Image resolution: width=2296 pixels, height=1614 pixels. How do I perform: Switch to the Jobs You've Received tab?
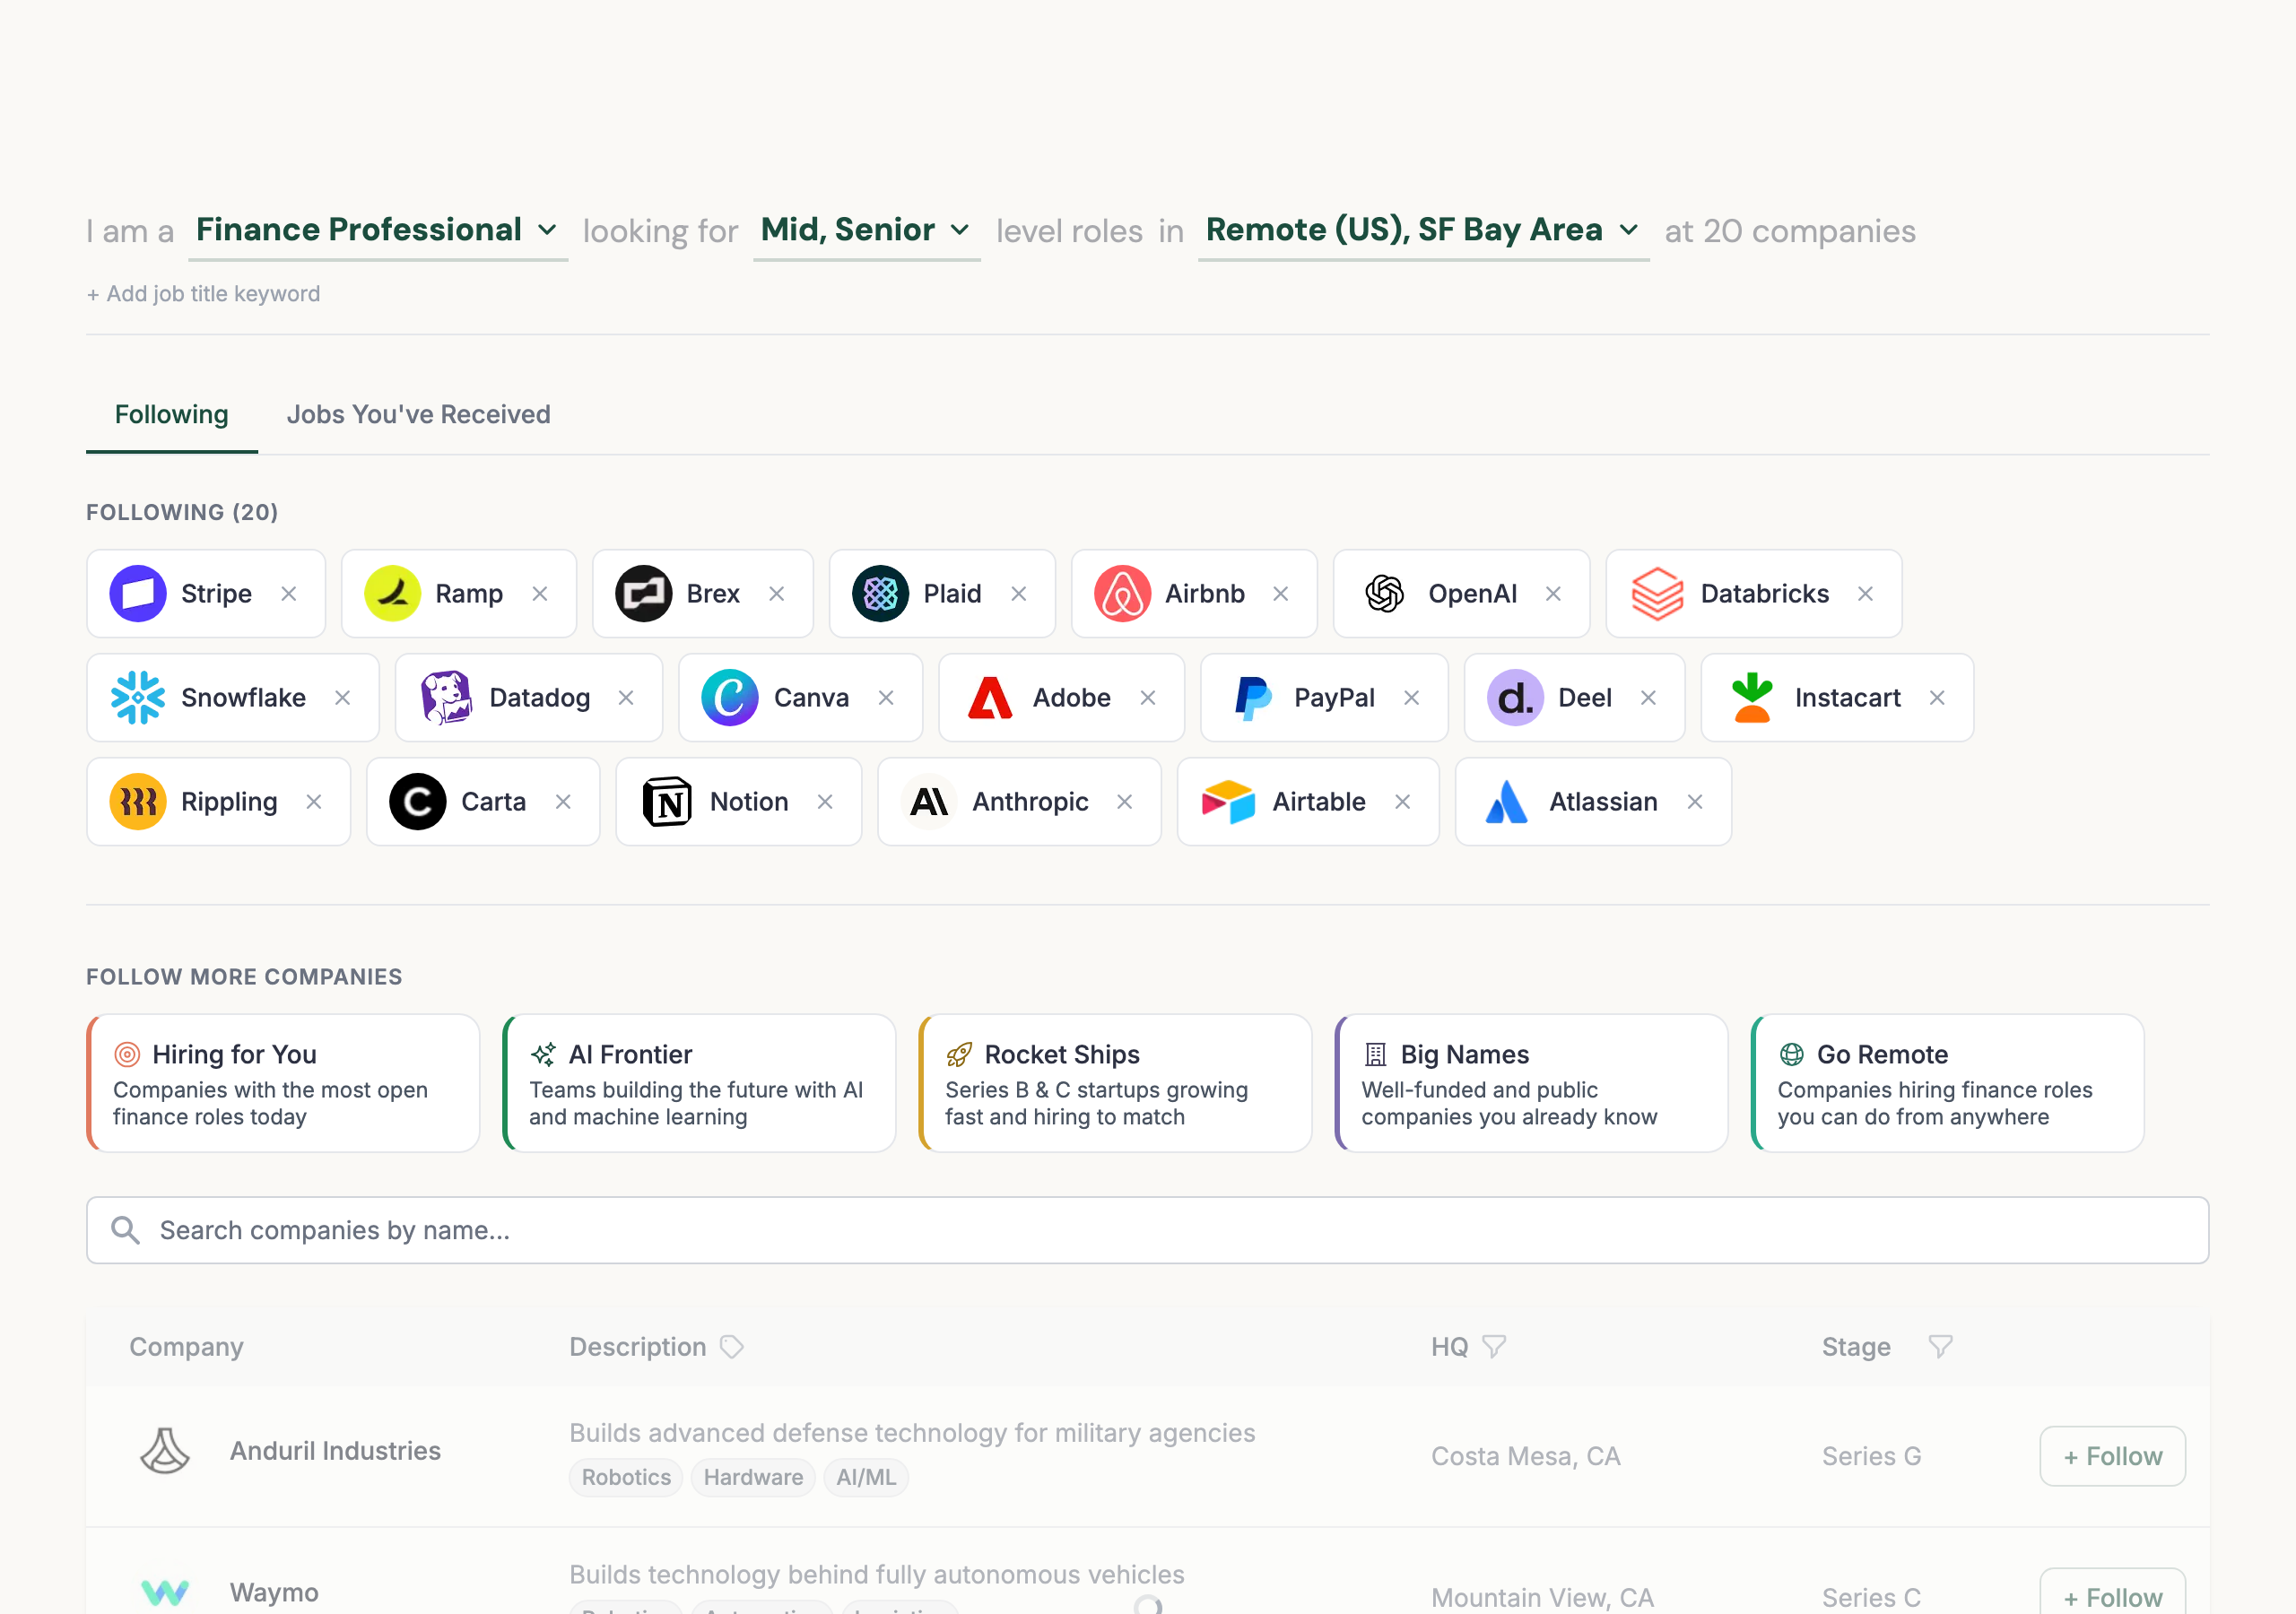(x=418, y=414)
